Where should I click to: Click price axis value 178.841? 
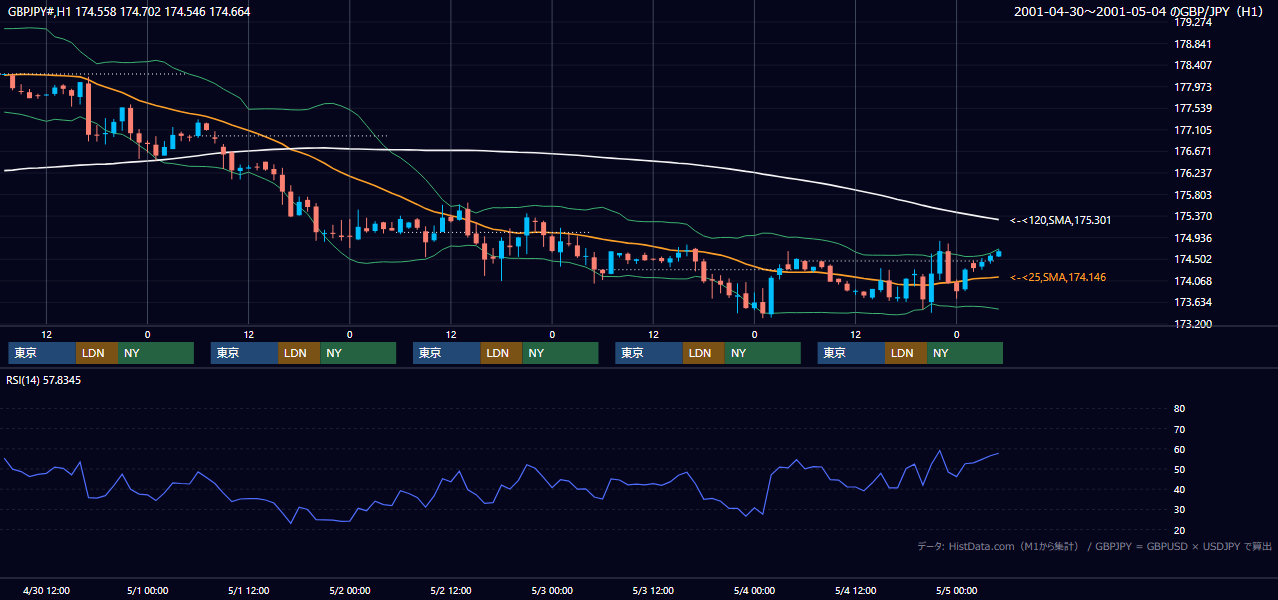coord(1192,44)
